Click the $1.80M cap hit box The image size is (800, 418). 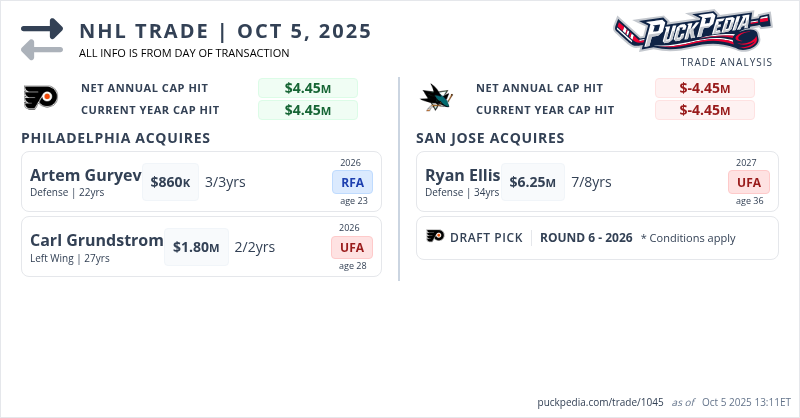coord(196,247)
